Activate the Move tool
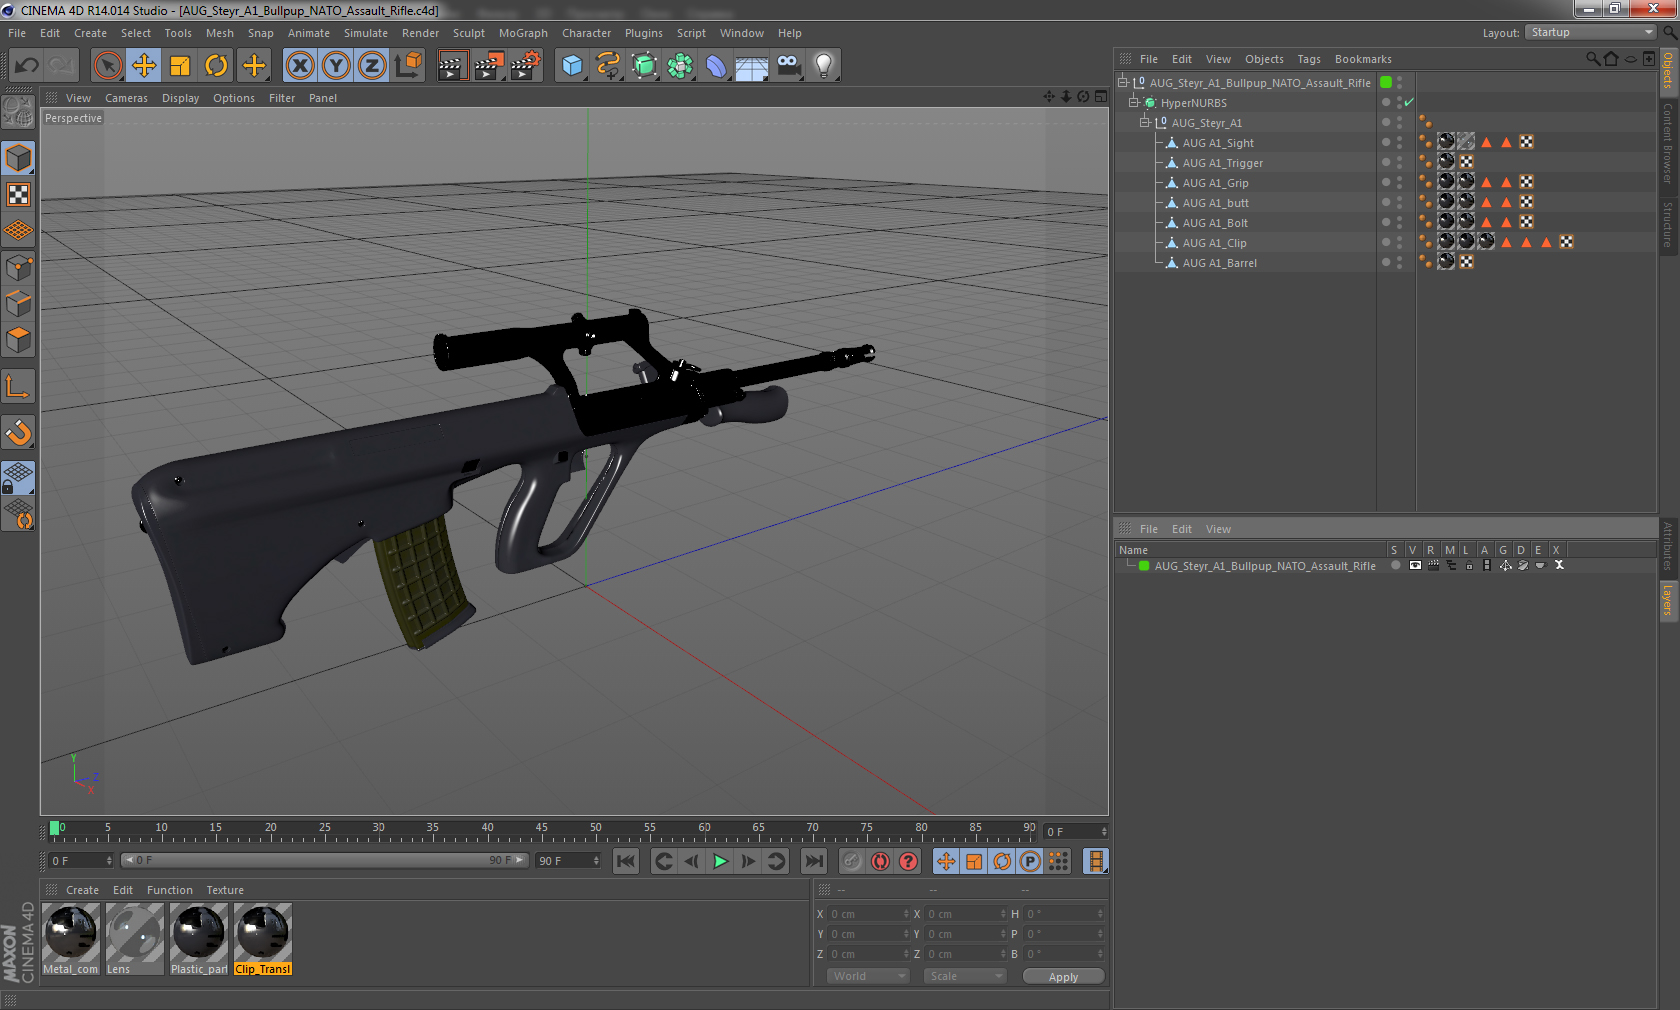The width and height of the screenshot is (1680, 1010). (144, 66)
